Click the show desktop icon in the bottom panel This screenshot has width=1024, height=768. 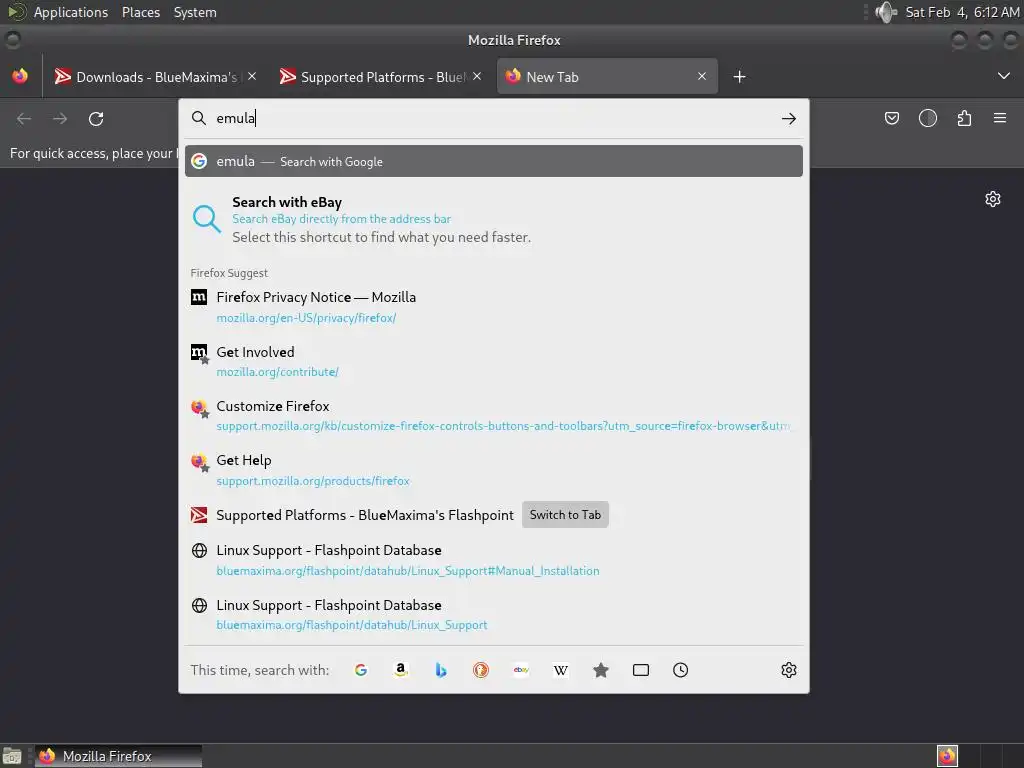tap(12, 756)
